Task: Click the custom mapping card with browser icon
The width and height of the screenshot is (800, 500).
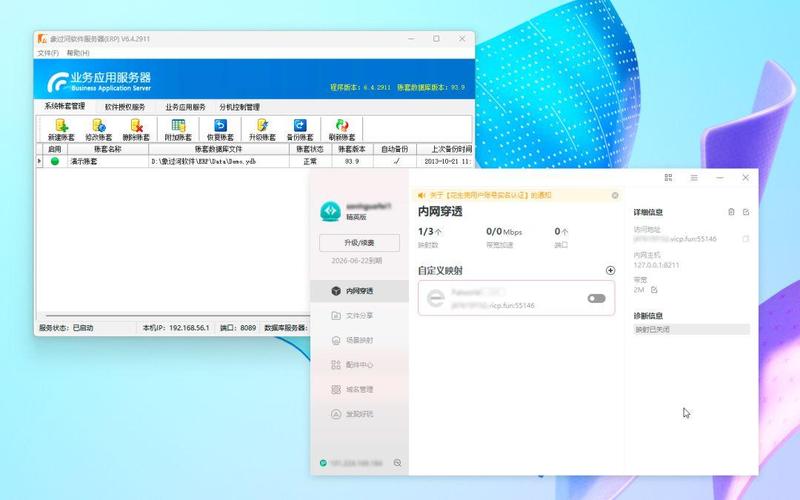Action: click(516, 298)
